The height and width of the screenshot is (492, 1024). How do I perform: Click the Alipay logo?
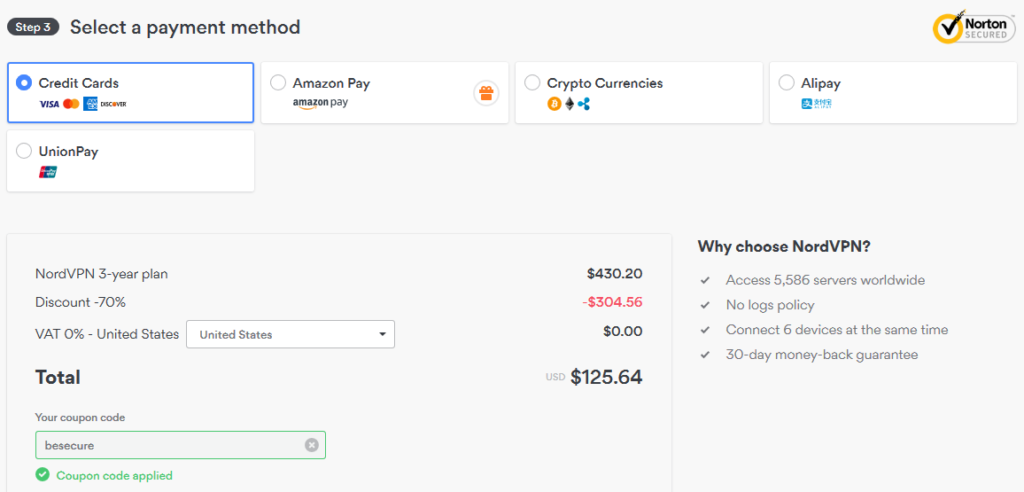(x=816, y=103)
